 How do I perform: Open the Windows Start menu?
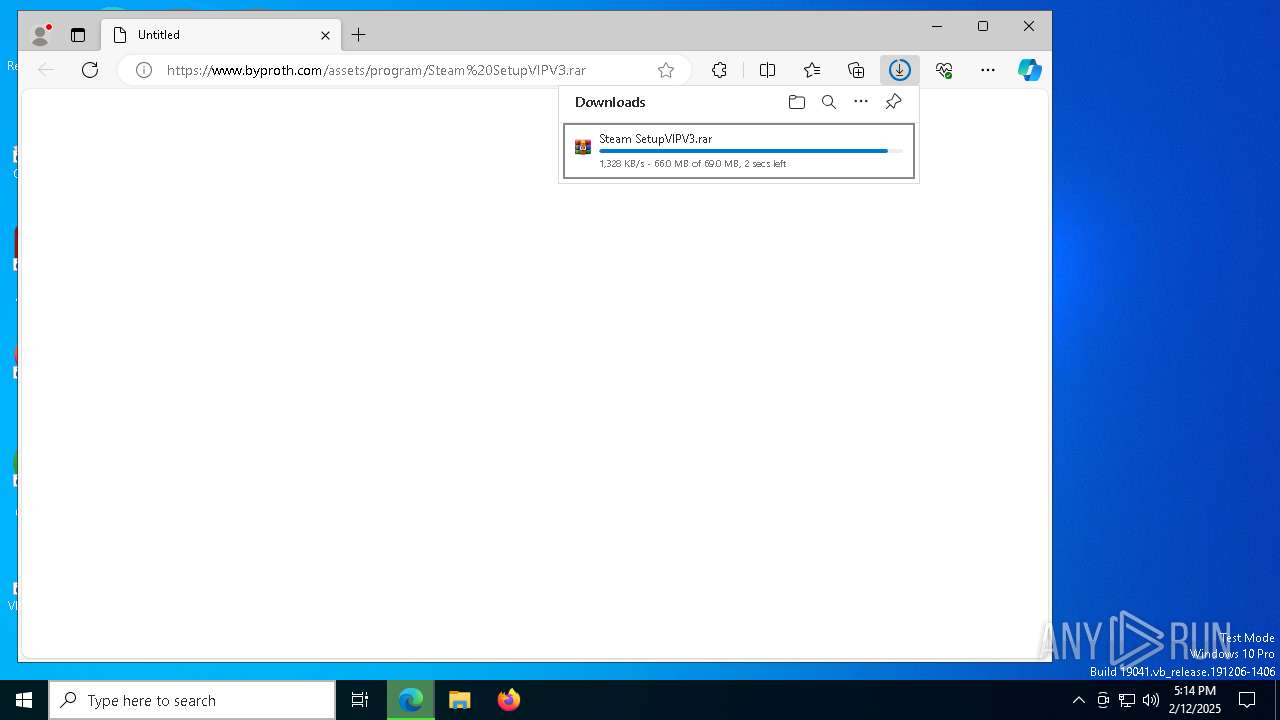point(24,700)
